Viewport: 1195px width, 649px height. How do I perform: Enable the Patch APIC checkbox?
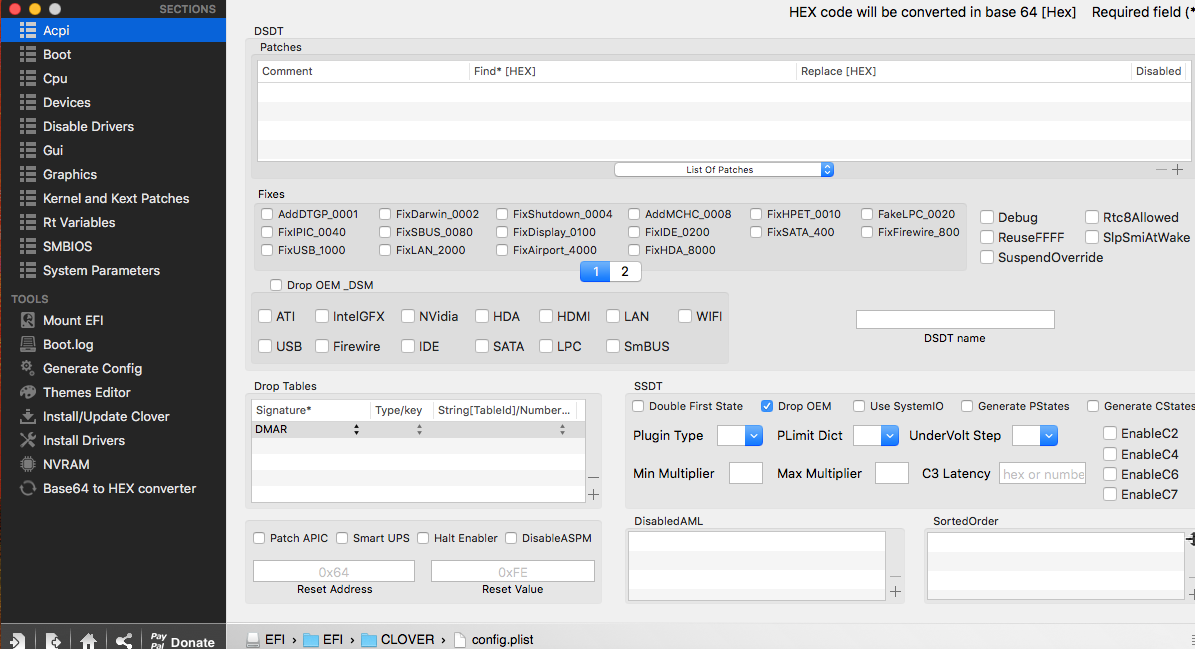tap(260, 538)
